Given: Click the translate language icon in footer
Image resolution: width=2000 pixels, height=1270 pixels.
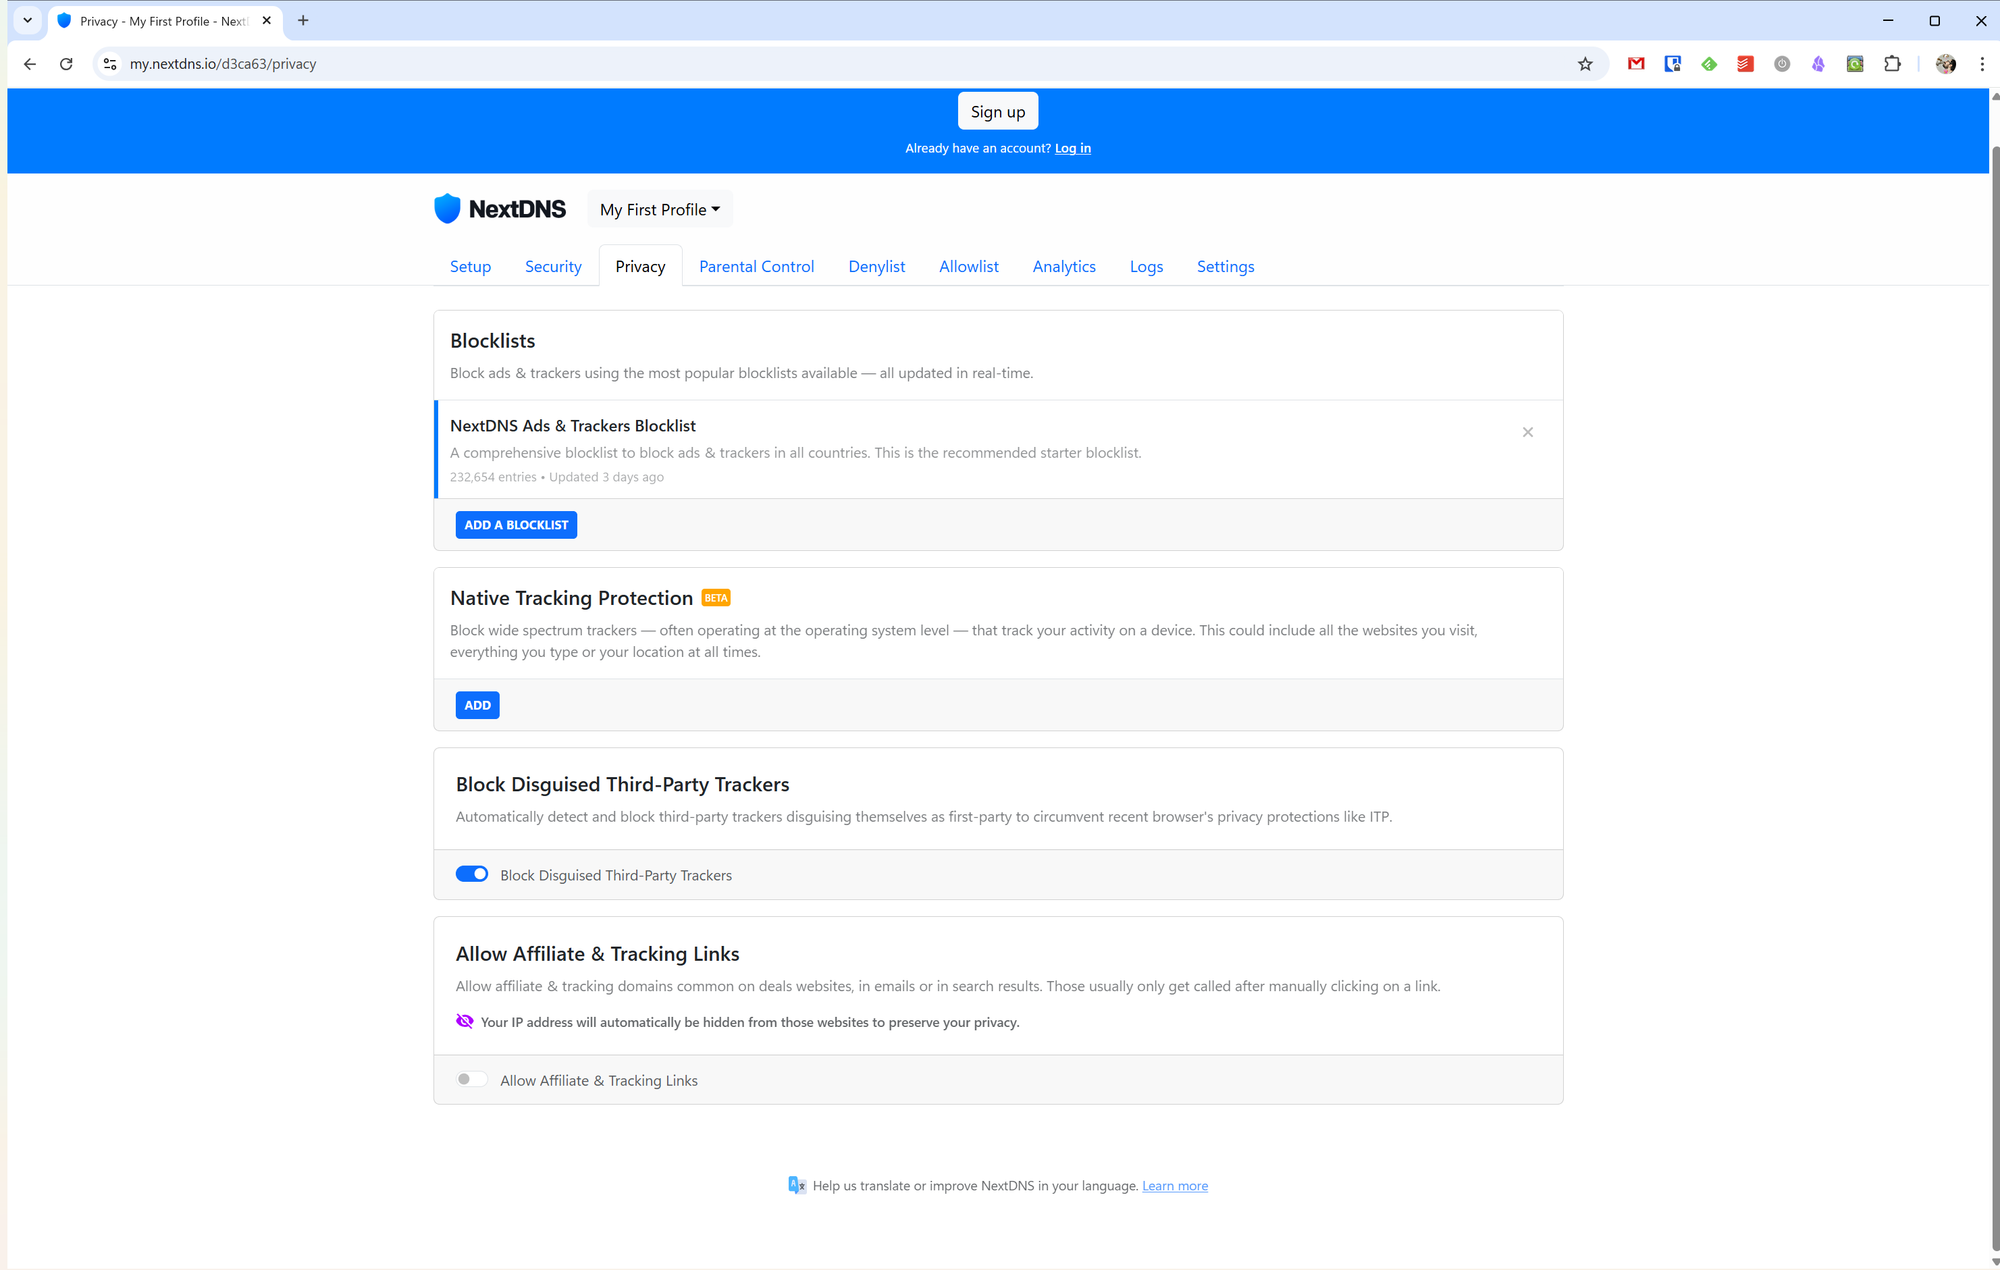Looking at the screenshot, I should pos(797,1185).
